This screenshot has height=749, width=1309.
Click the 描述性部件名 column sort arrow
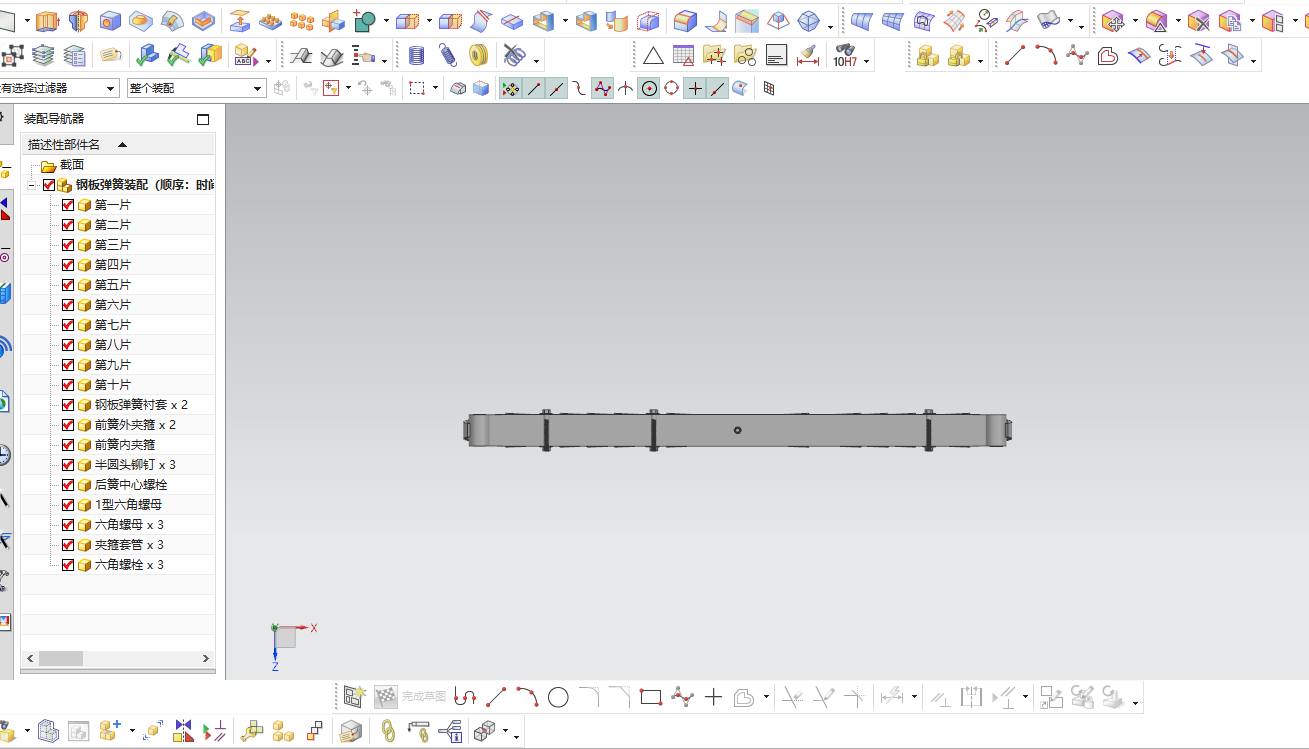(x=123, y=145)
